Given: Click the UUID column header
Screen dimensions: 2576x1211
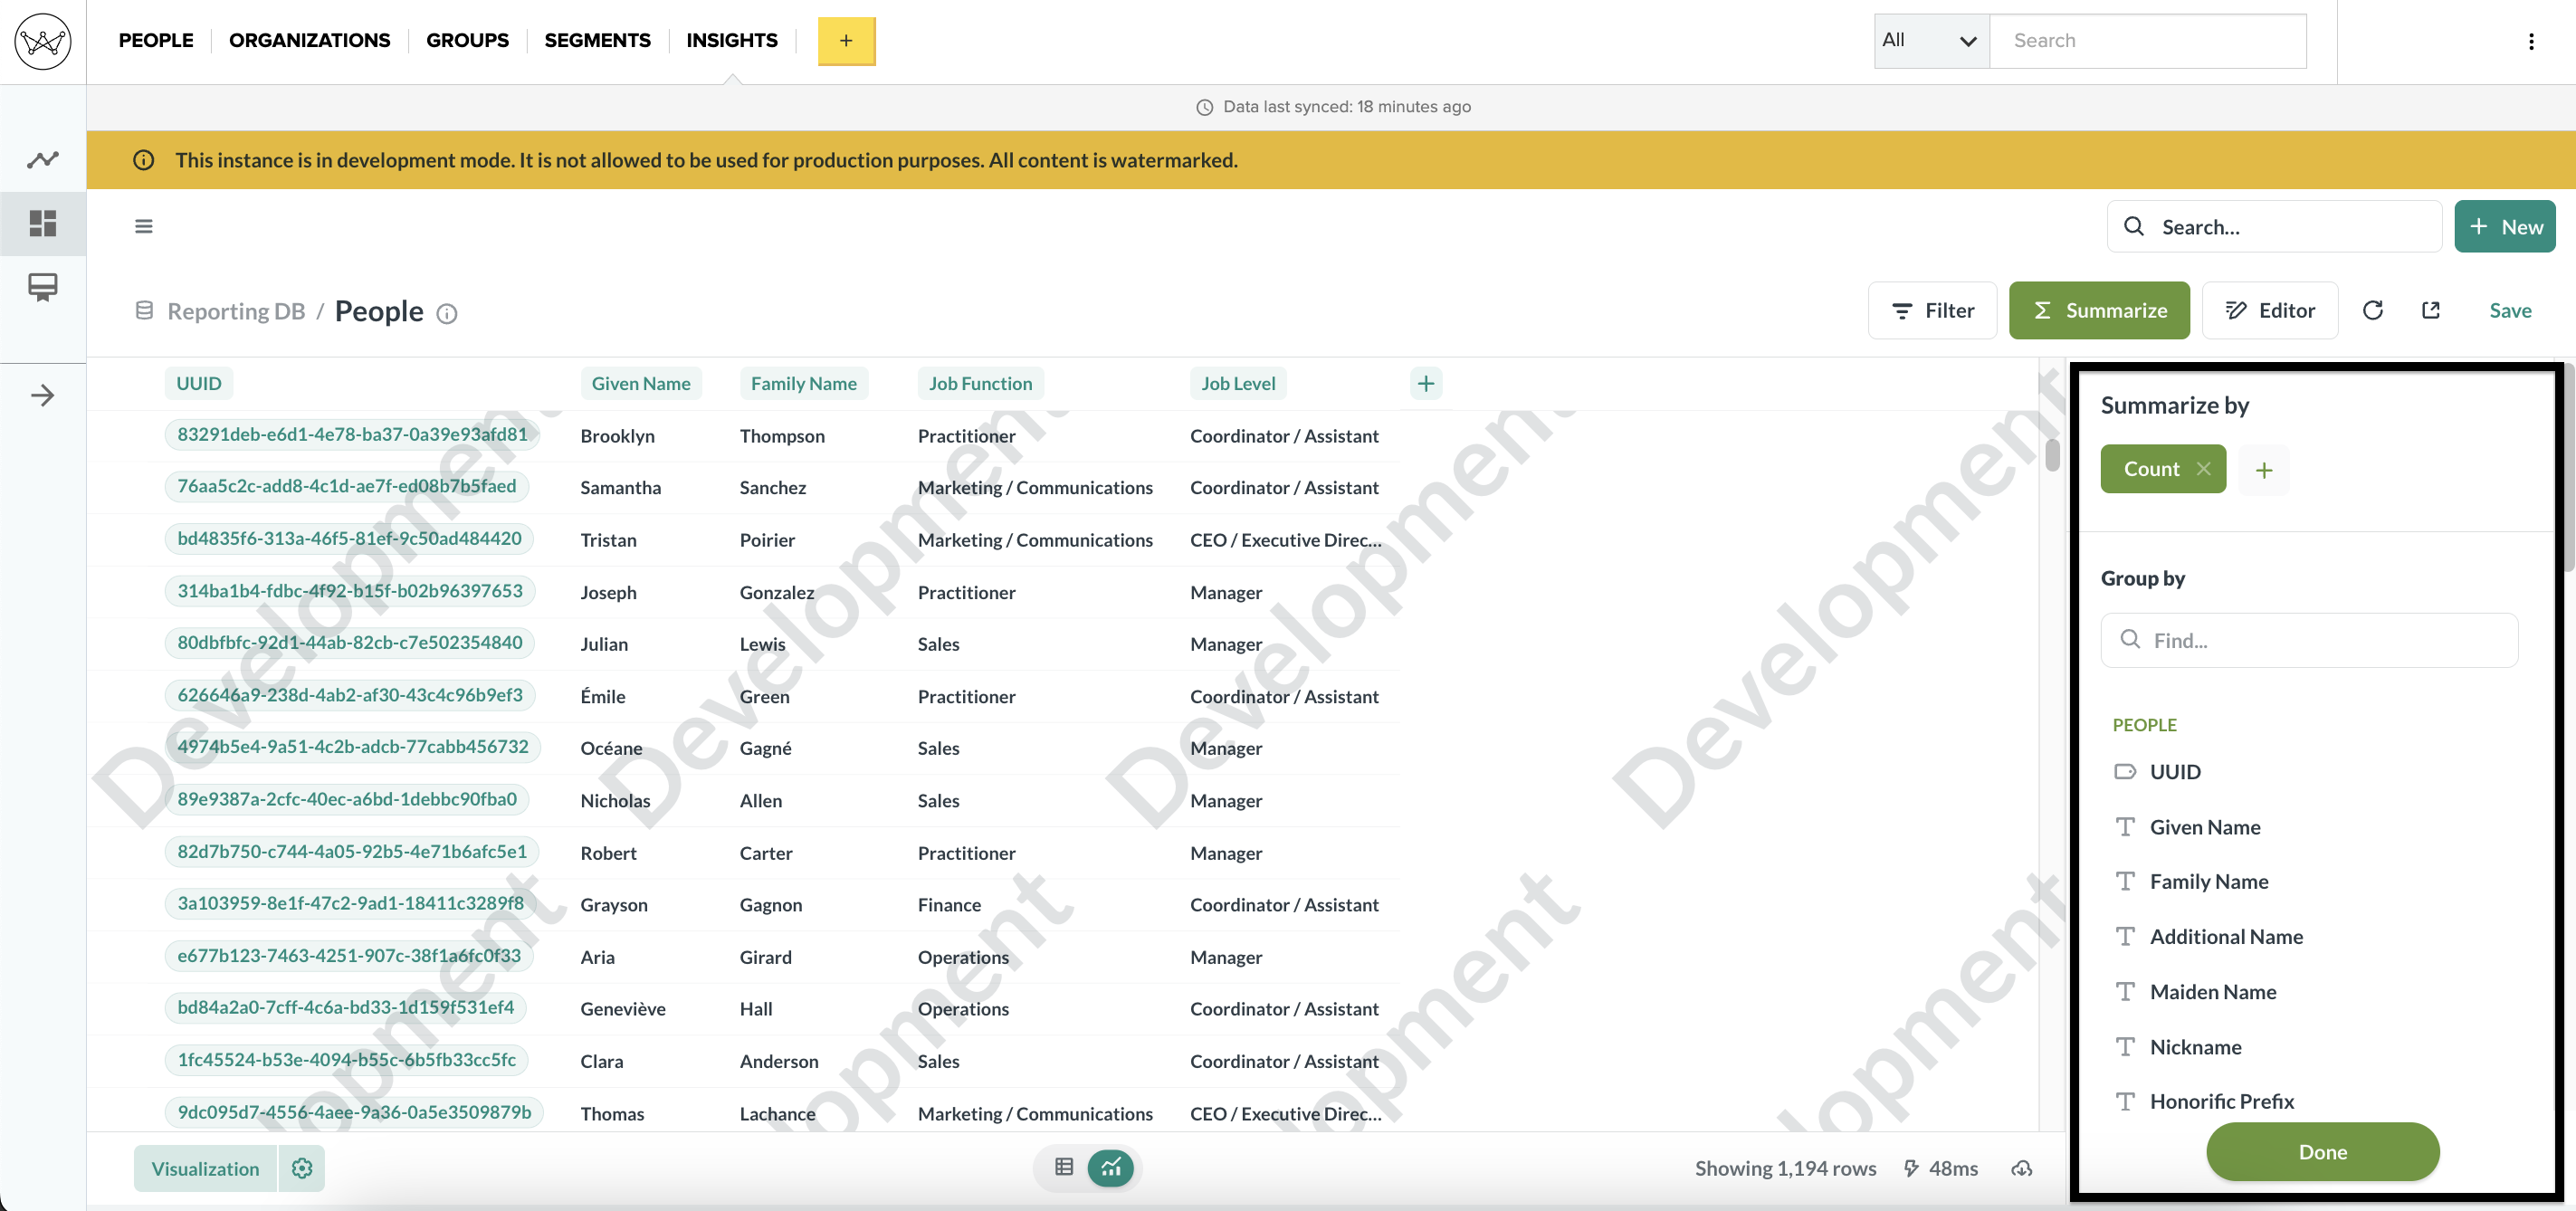Looking at the screenshot, I should pos(199,383).
